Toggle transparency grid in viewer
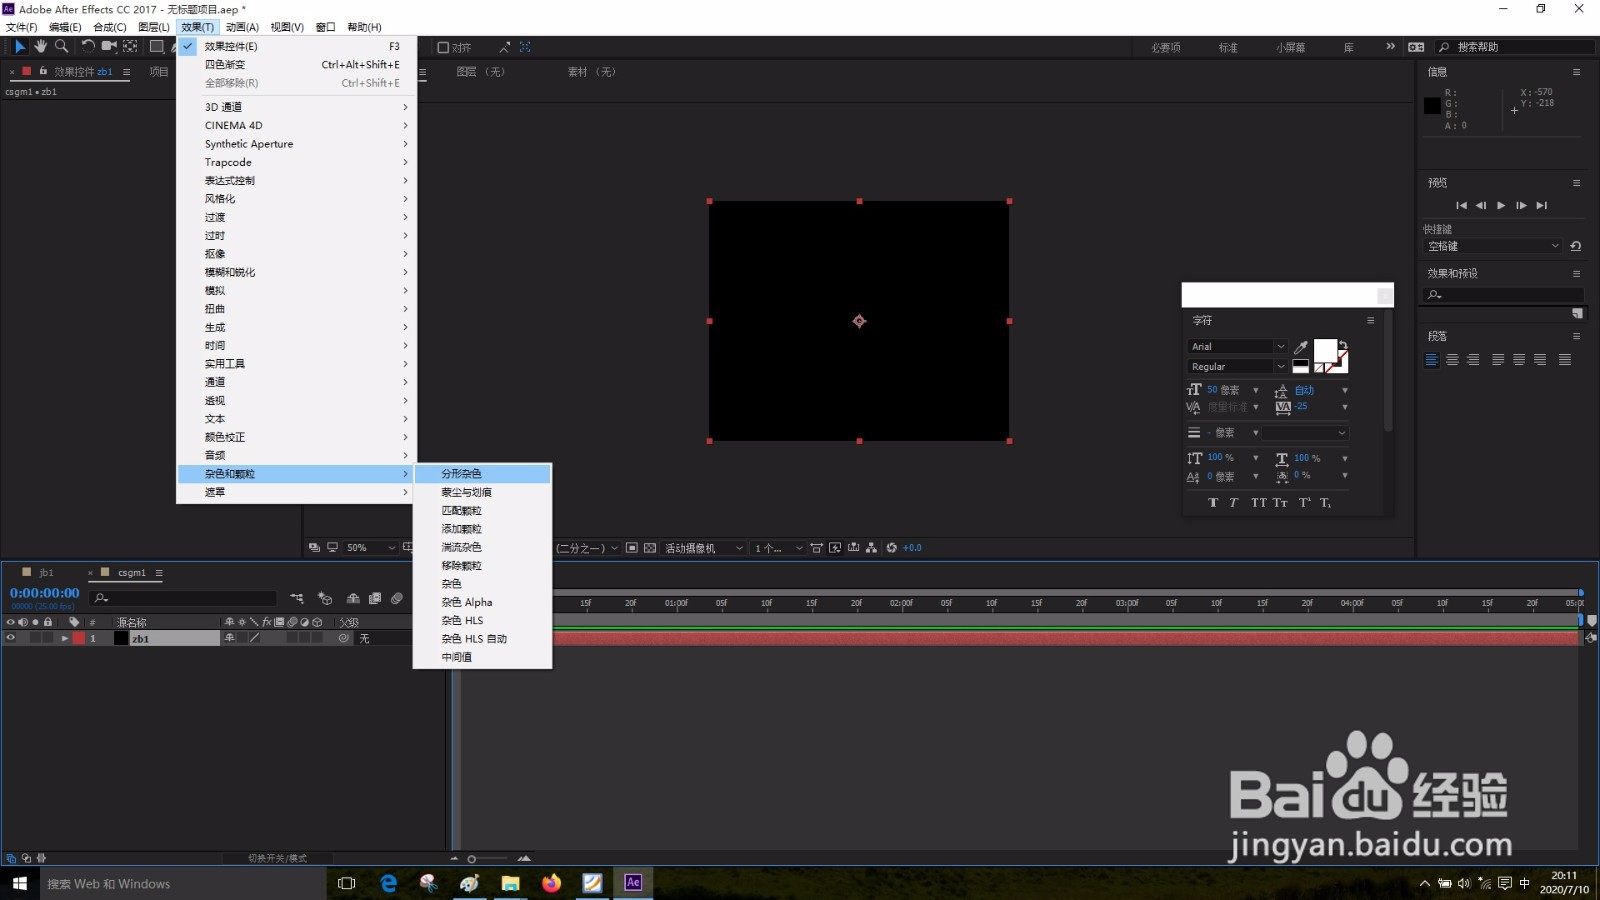Viewport: 1600px width, 900px height. pos(650,548)
